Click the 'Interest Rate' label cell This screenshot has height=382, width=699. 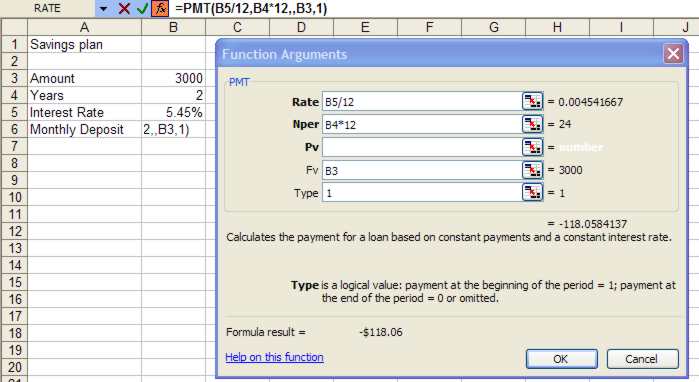tap(84, 112)
